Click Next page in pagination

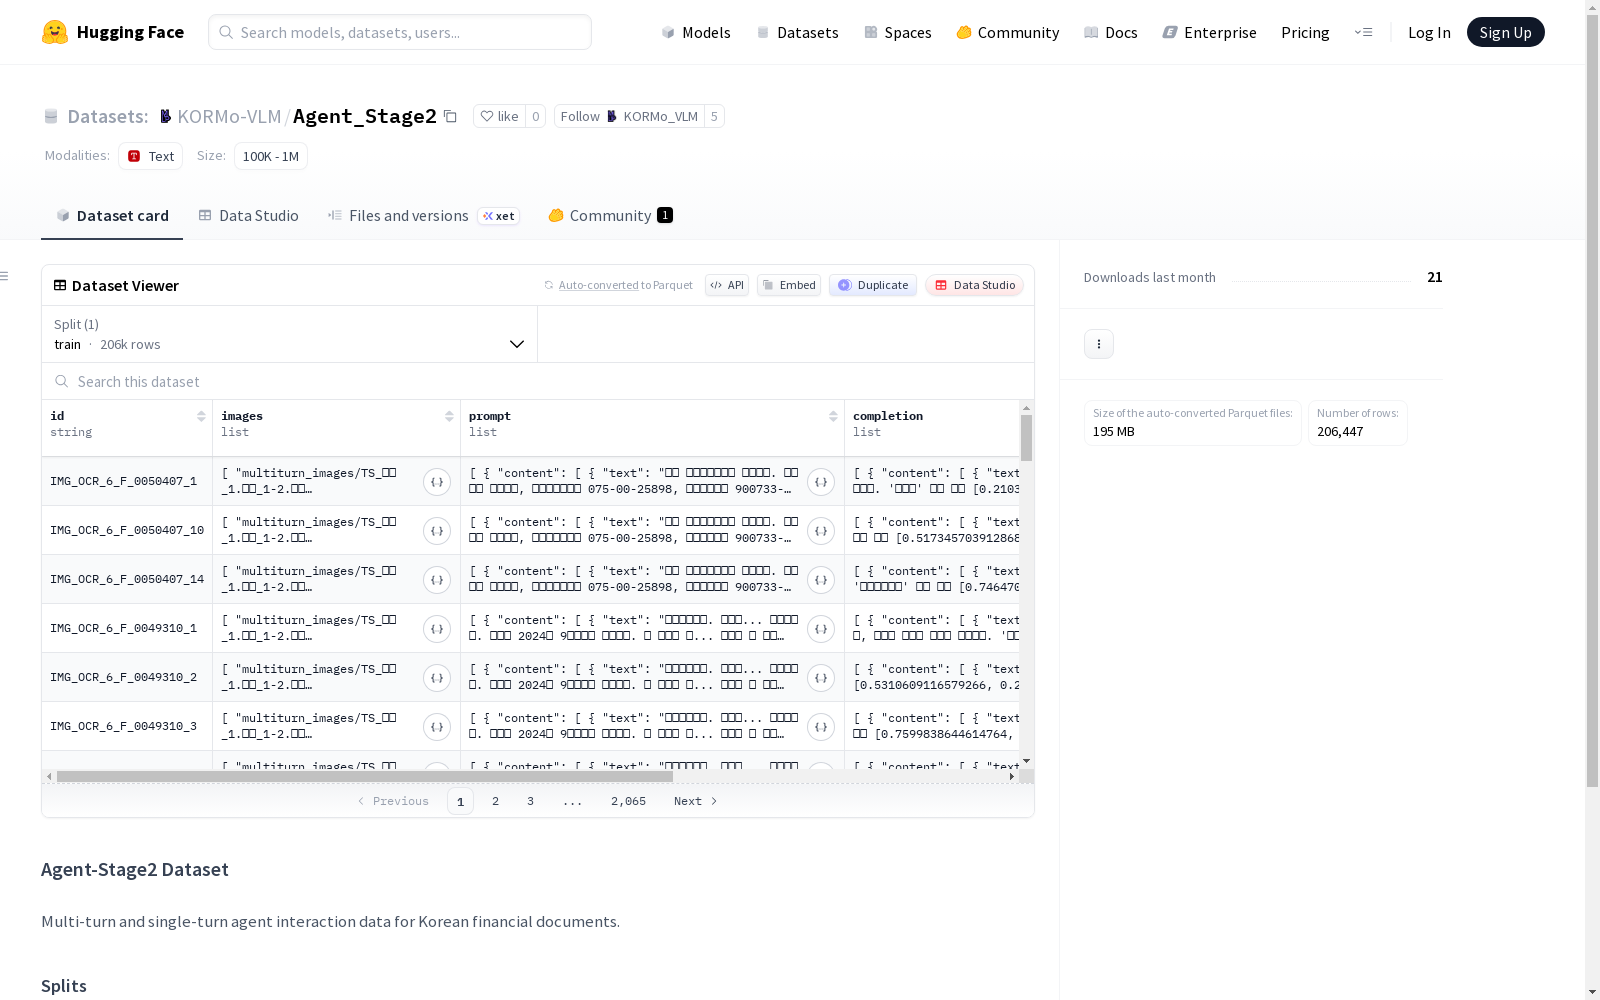pos(695,801)
